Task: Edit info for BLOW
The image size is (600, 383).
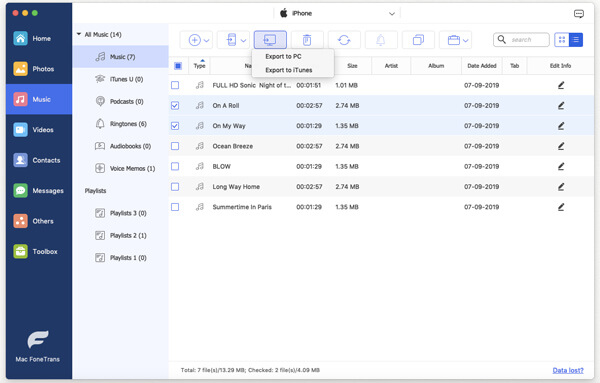Action: 561,166
